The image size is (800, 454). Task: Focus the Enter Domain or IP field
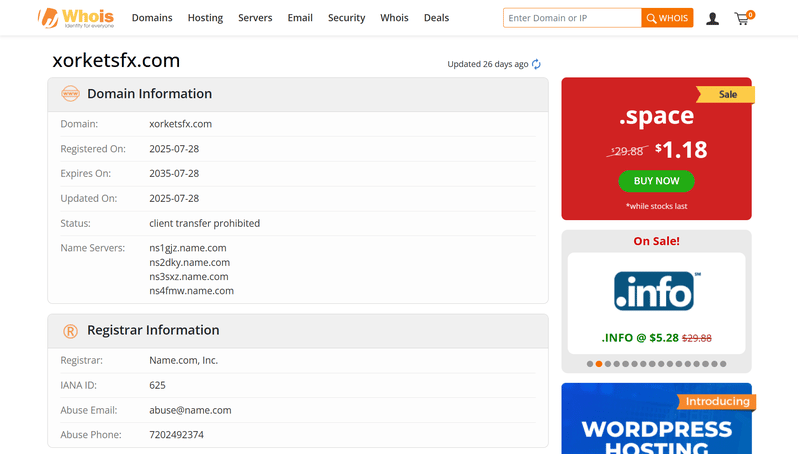coord(572,18)
